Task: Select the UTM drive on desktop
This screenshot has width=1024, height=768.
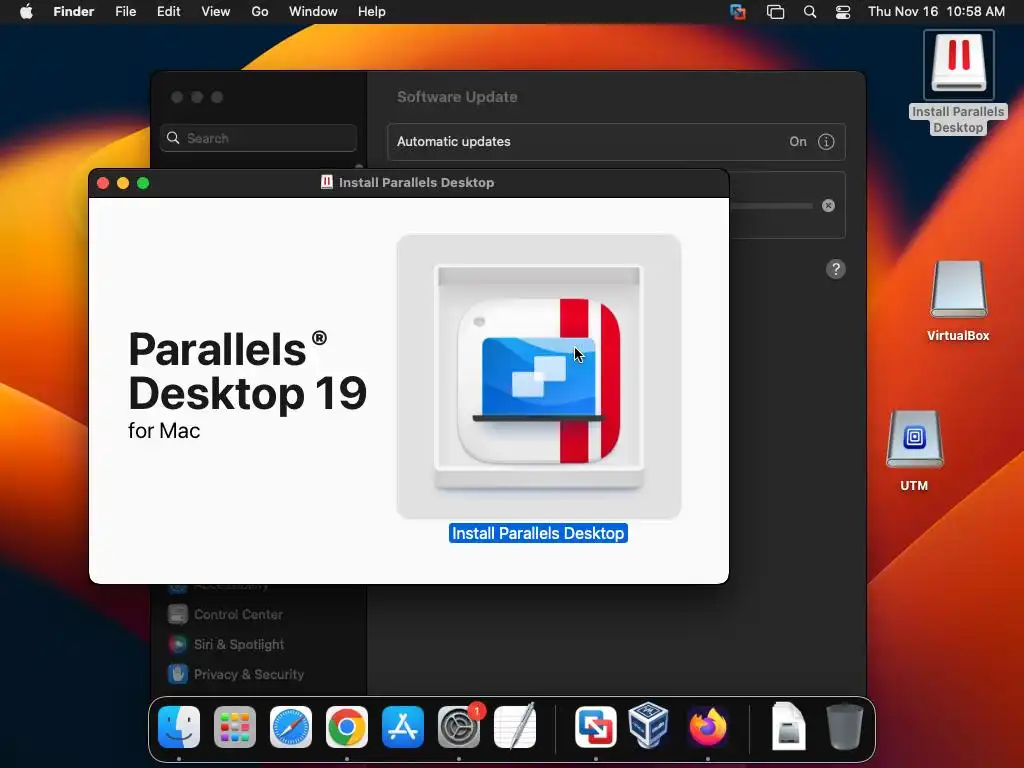Action: point(914,451)
